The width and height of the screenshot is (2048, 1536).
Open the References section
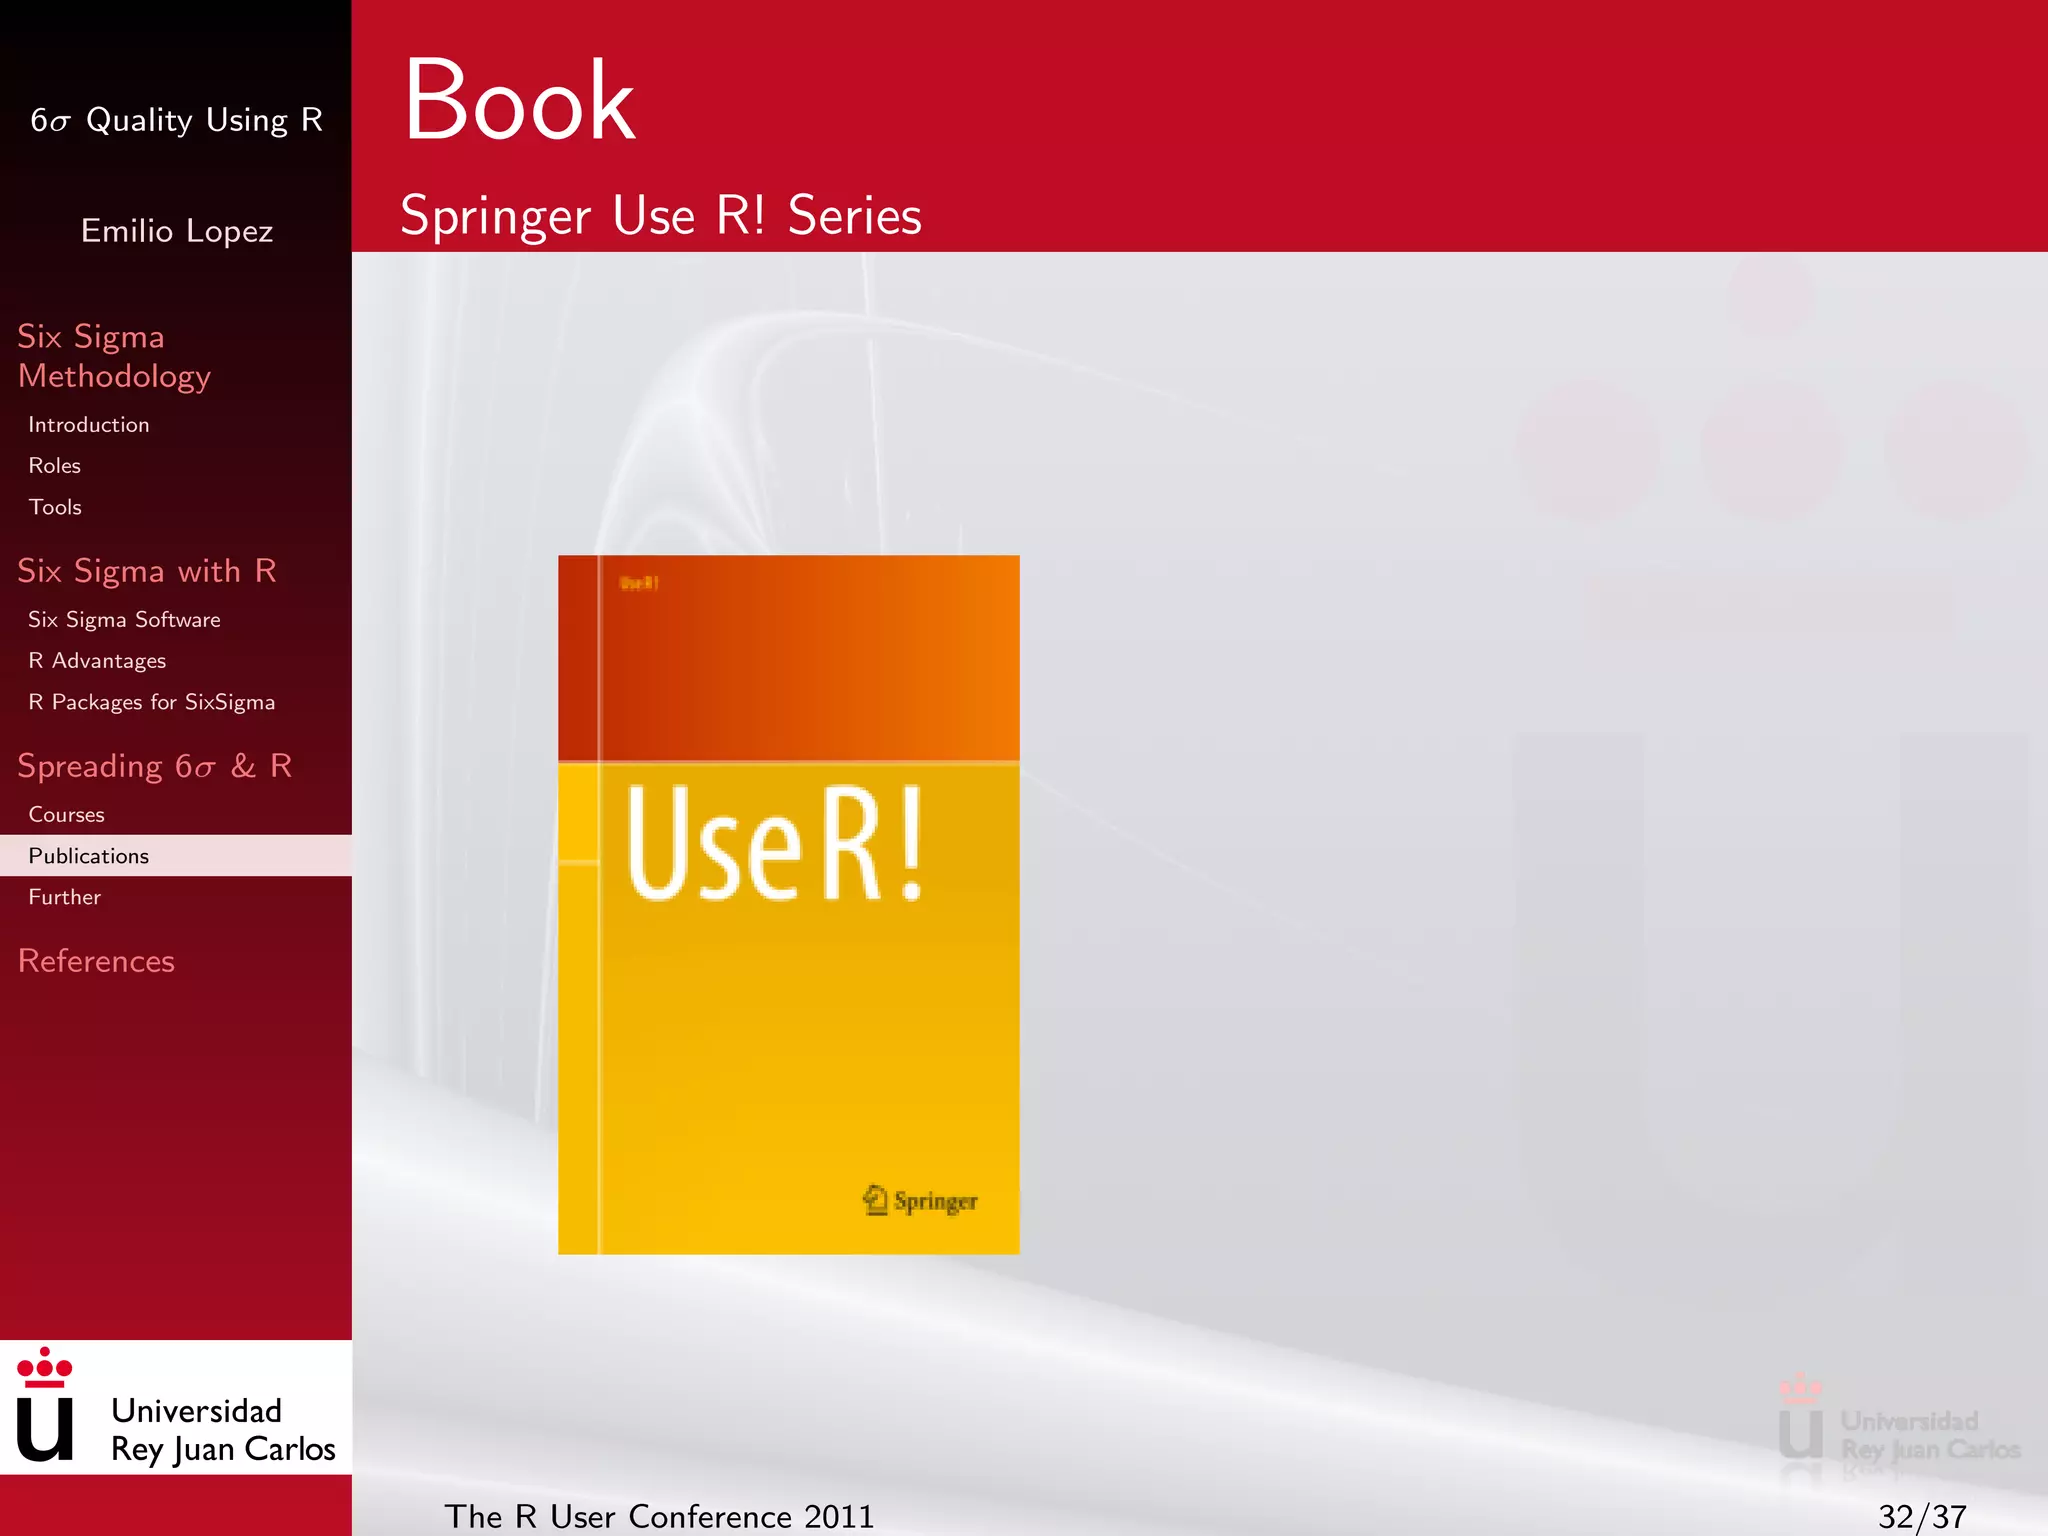tap(96, 961)
